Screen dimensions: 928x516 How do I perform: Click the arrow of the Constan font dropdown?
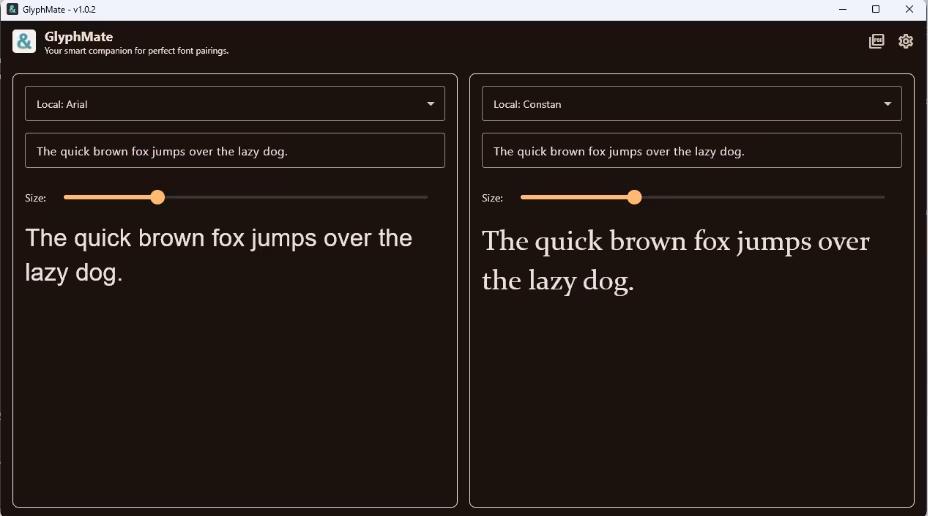pos(888,104)
